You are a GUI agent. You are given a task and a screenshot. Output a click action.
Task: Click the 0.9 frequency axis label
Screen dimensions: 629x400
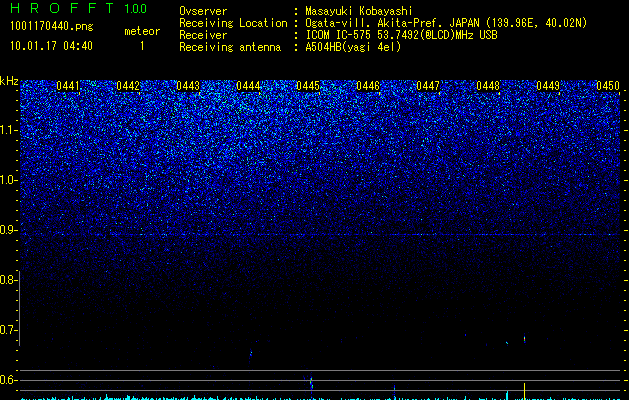(x=8, y=230)
